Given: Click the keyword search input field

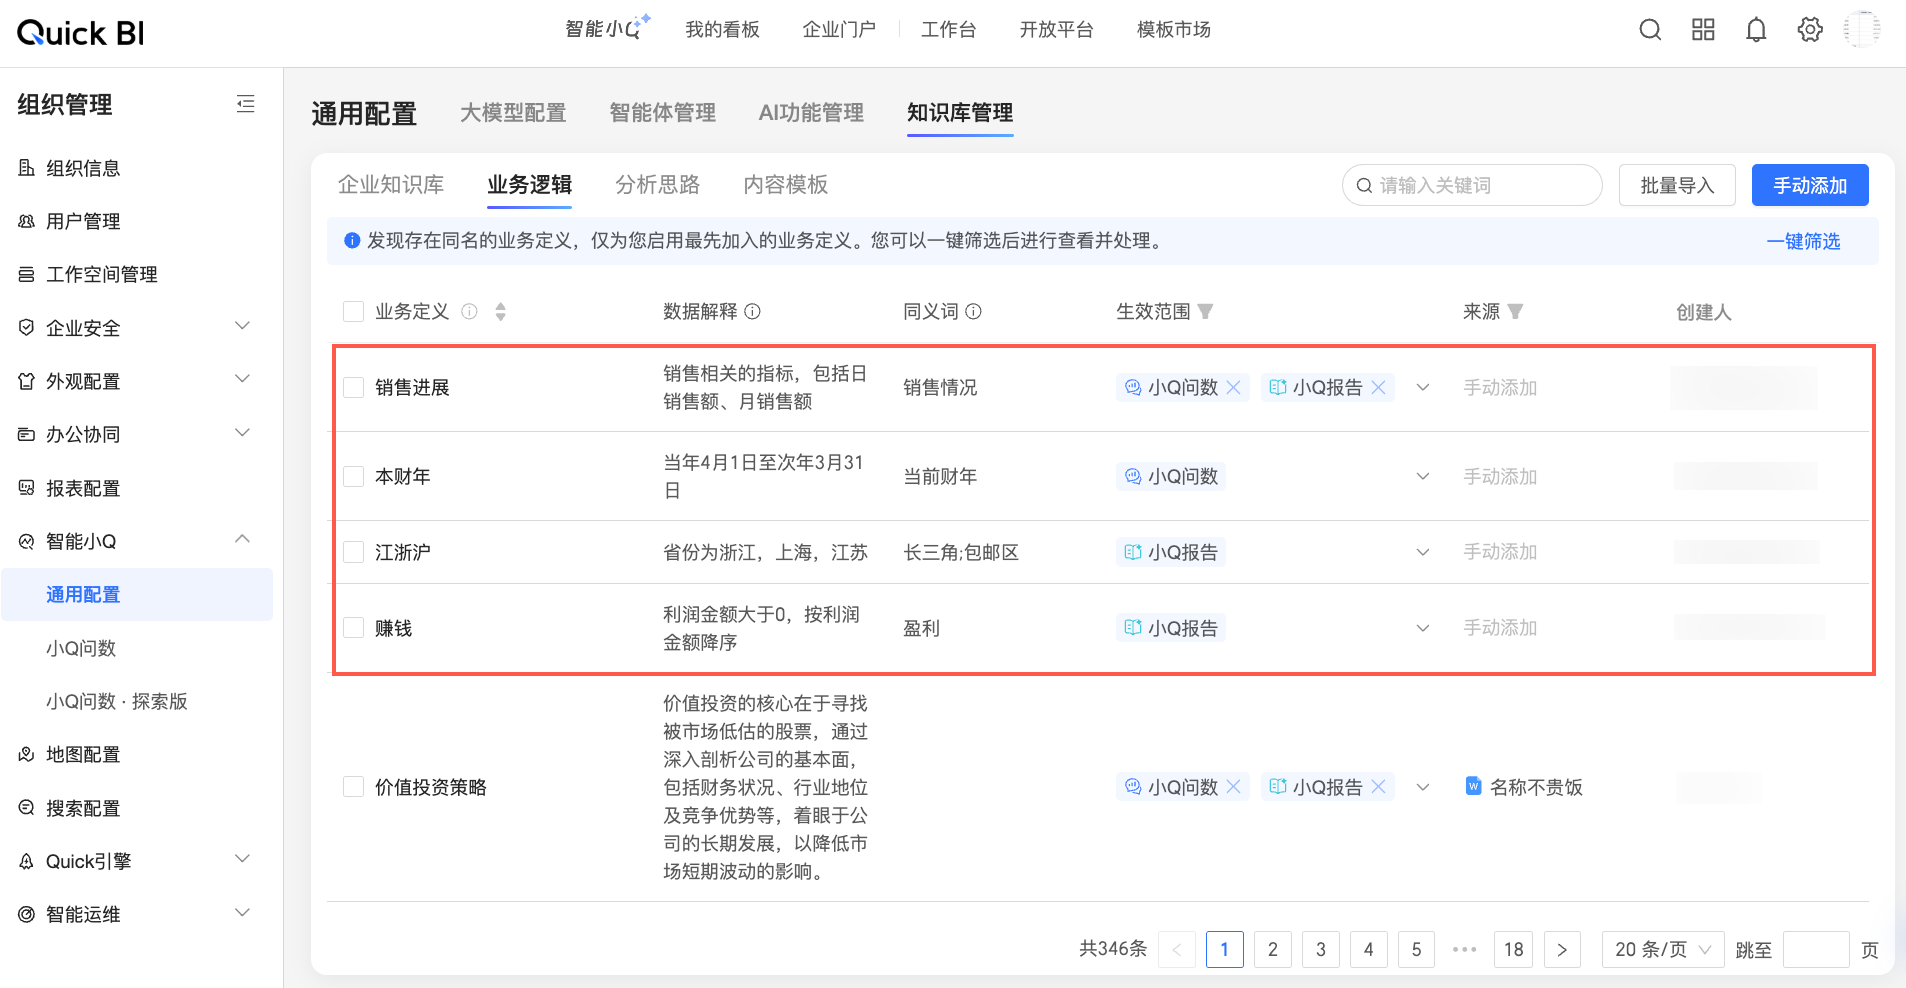Looking at the screenshot, I should [1472, 185].
